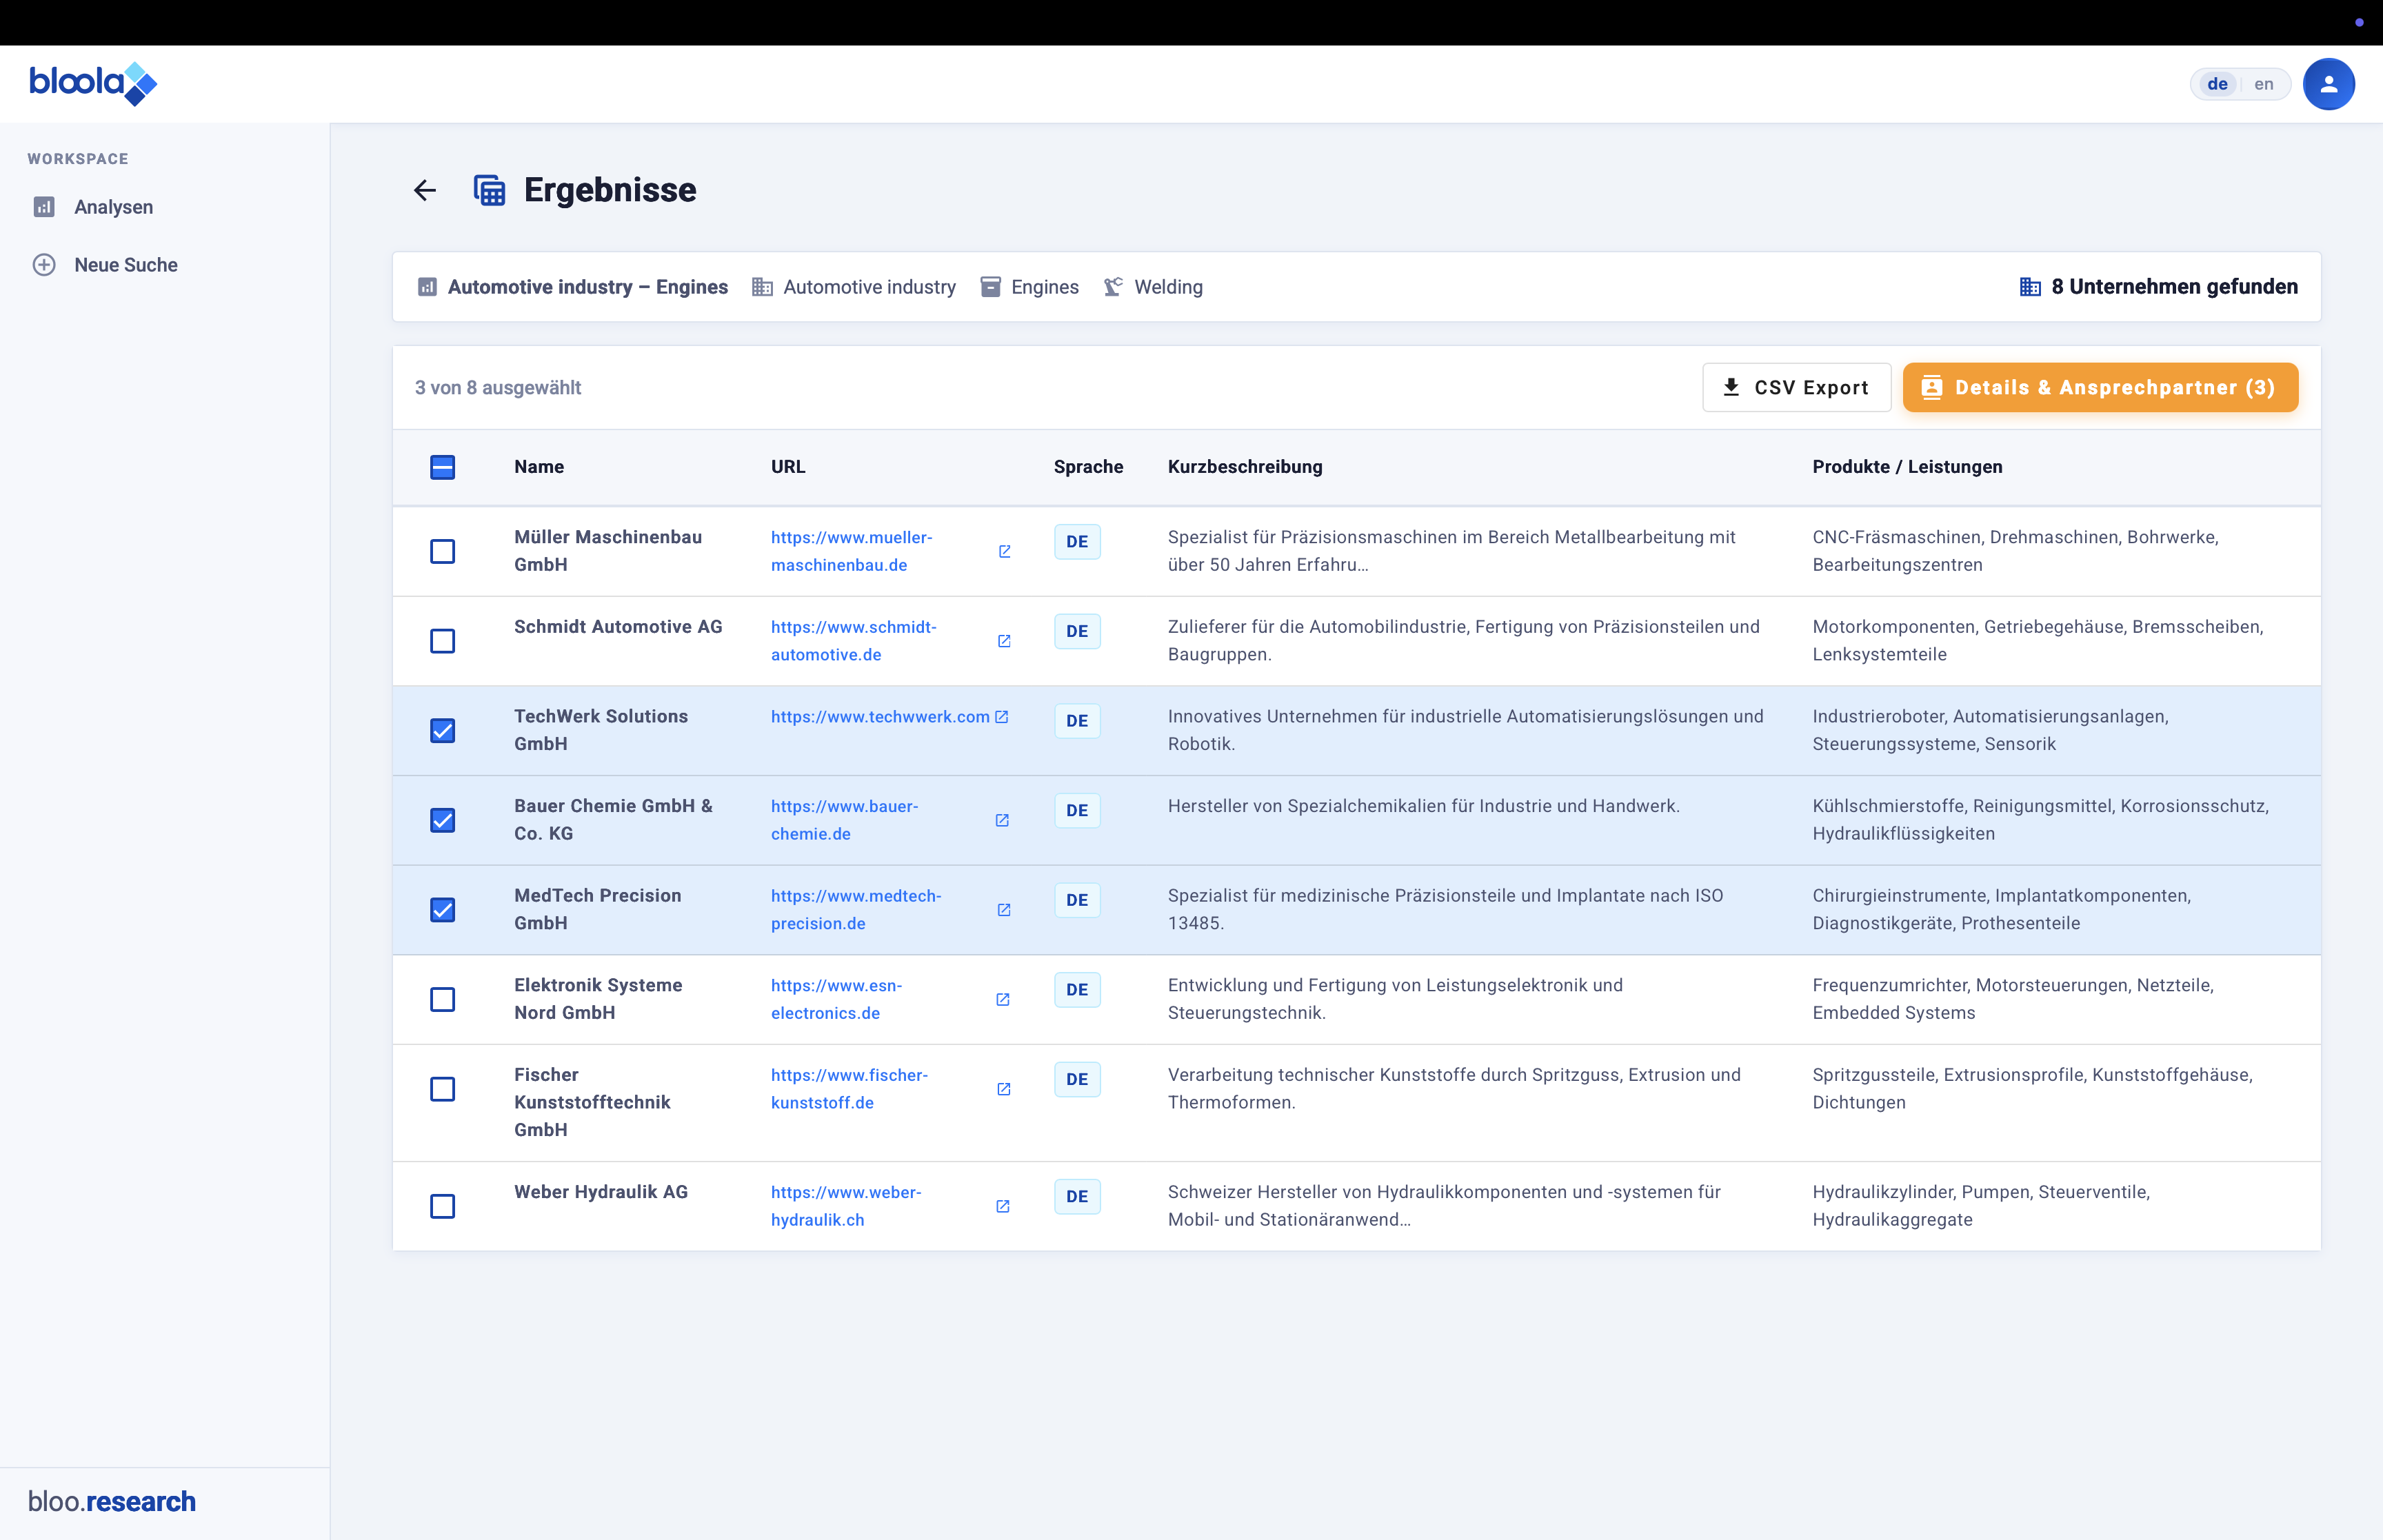Click the back arrow next to Ergebnisse
This screenshot has width=2383, height=1540.
coord(425,190)
